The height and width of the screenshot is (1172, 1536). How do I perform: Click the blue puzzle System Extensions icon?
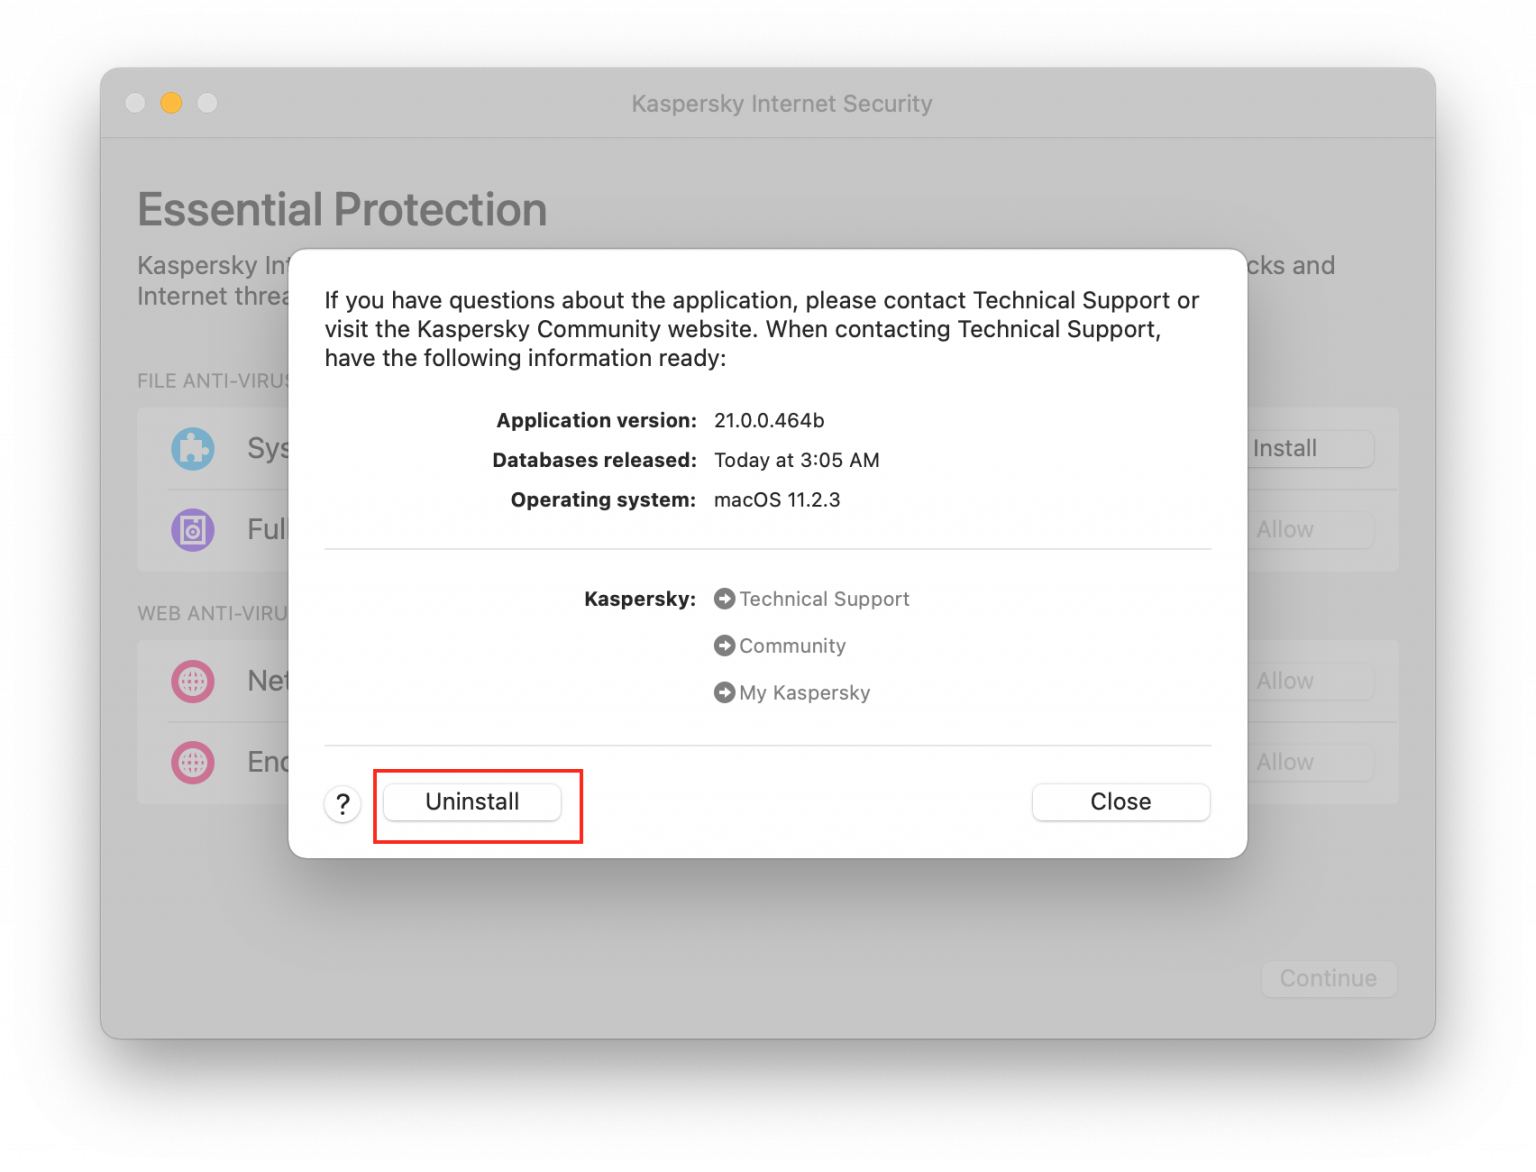coord(192,449)
